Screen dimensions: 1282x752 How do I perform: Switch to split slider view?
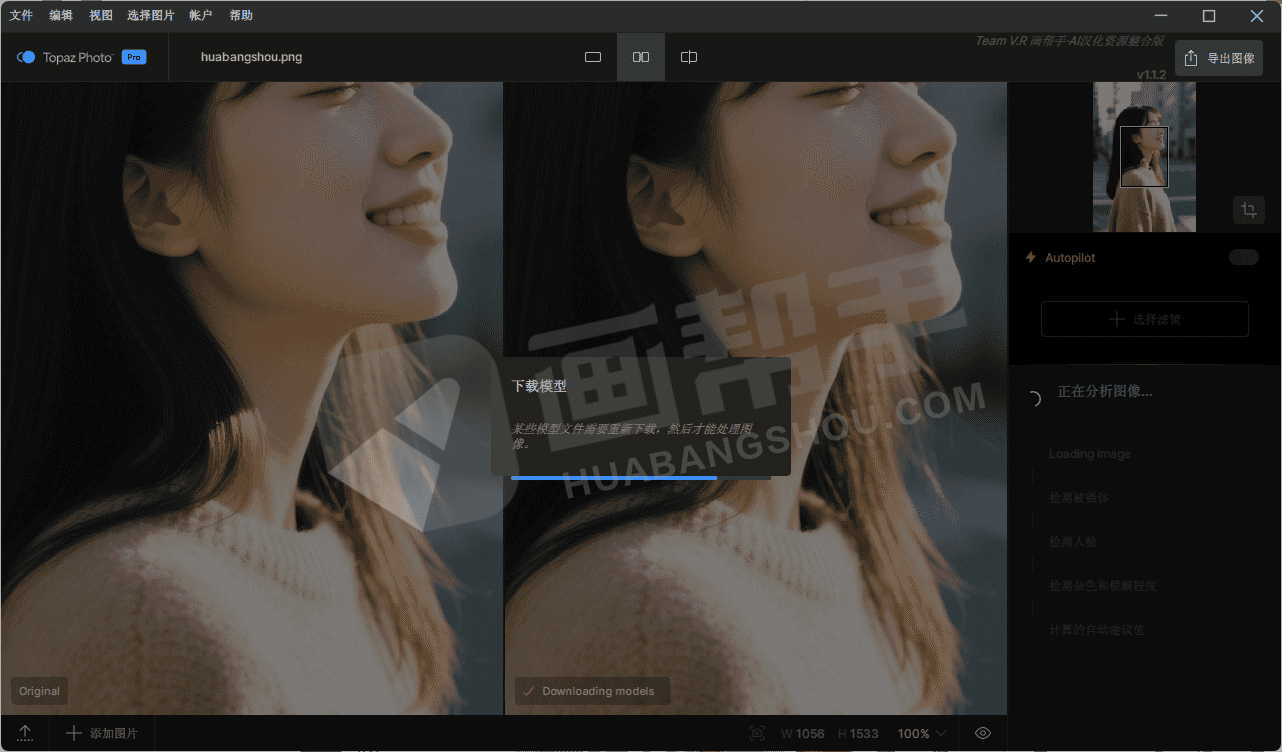pyautogui.click(x=689, y=57)
